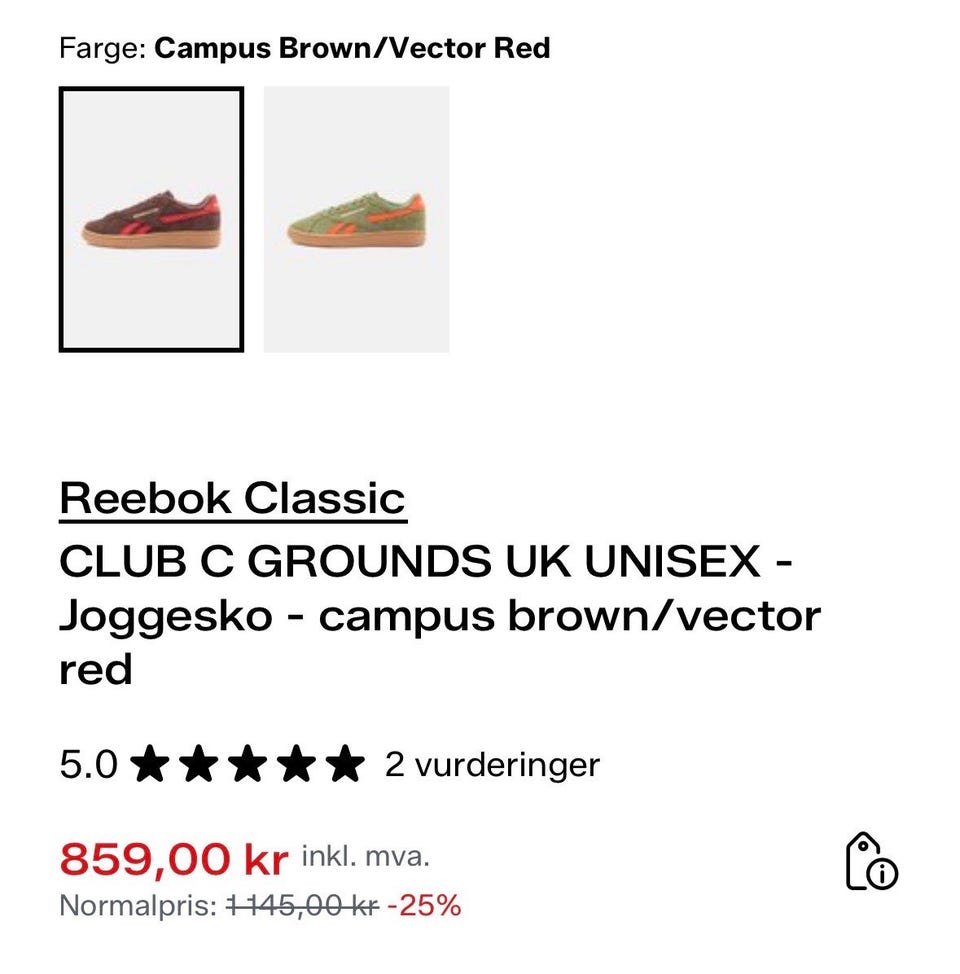Click the -25% discount label
960x974 pixels.
click(424, 907)
